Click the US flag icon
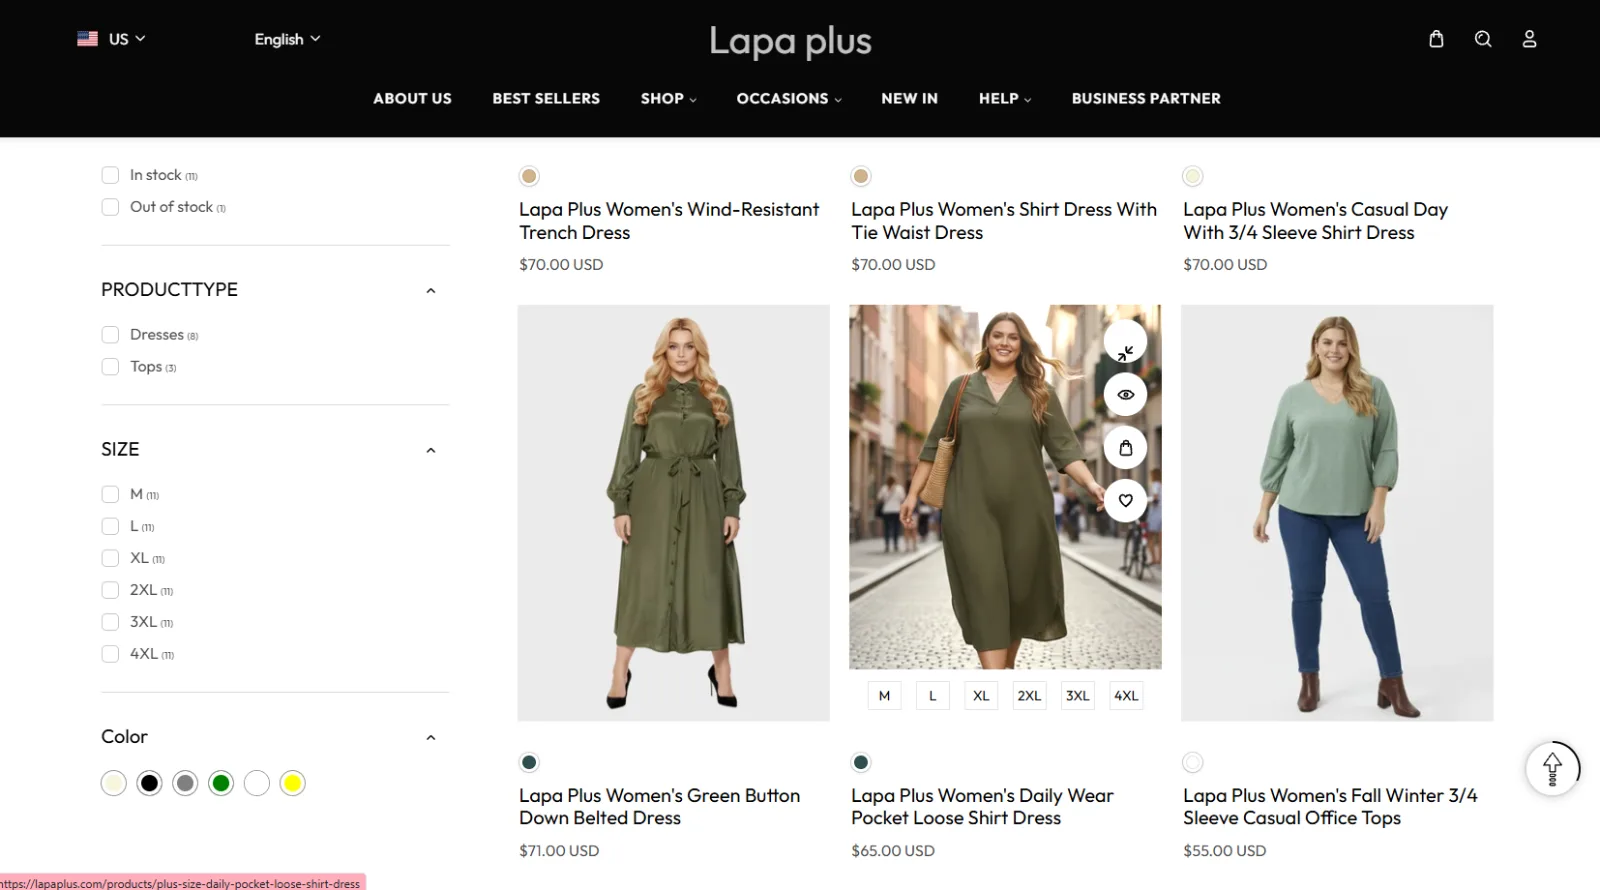The image size is (1600, 890). [88, 39]
